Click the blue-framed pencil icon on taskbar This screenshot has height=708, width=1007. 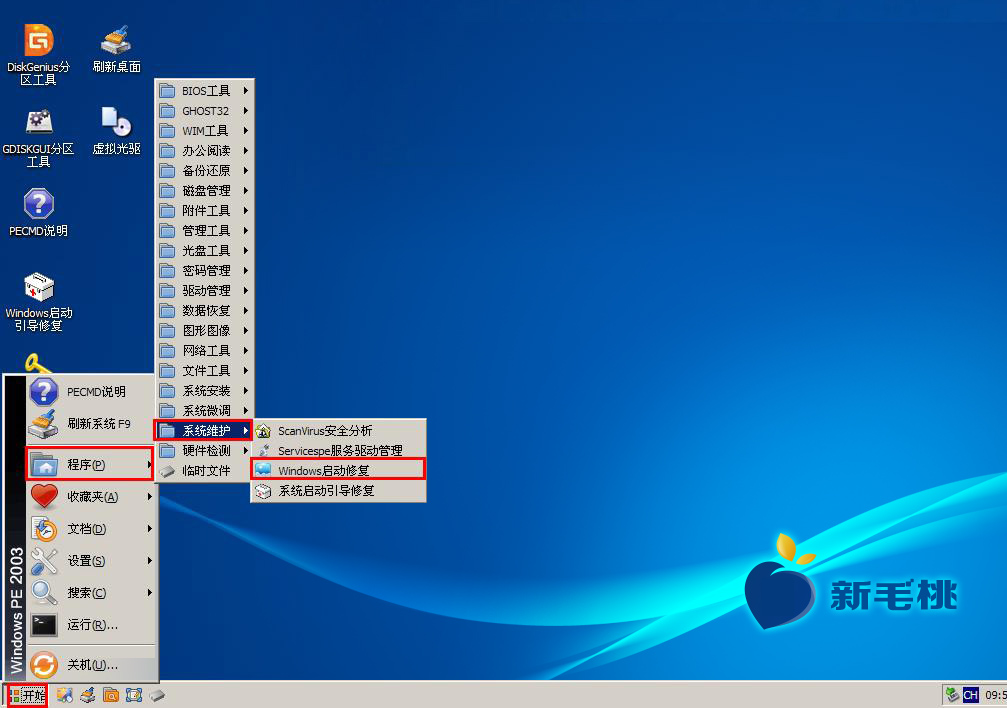point(134,695)
